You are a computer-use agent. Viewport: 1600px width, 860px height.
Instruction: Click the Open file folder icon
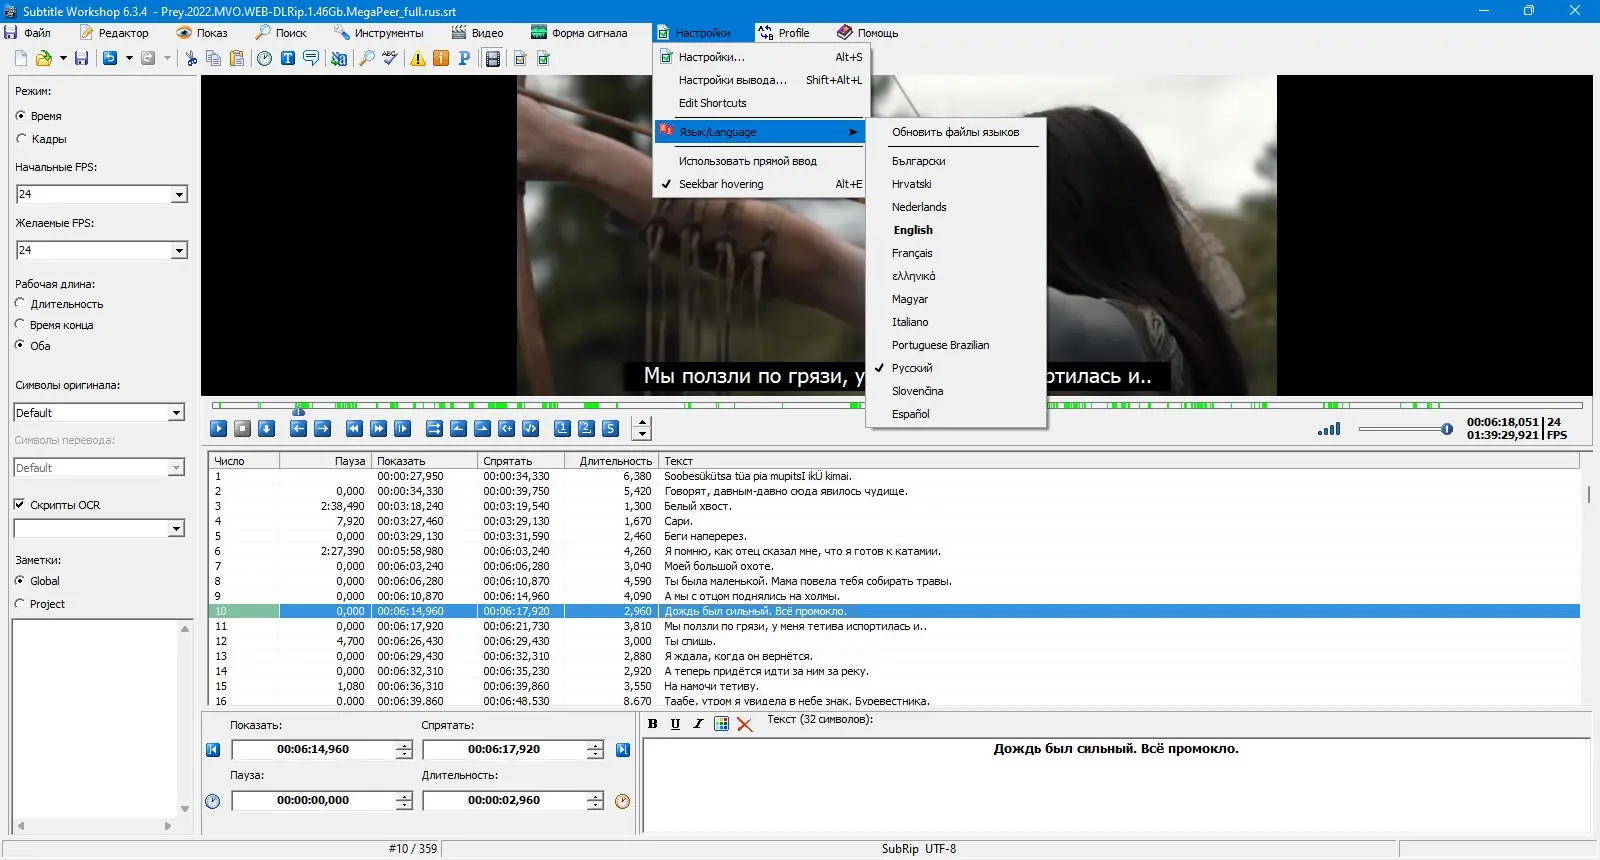pyautogui.click(x=44, y=59)
